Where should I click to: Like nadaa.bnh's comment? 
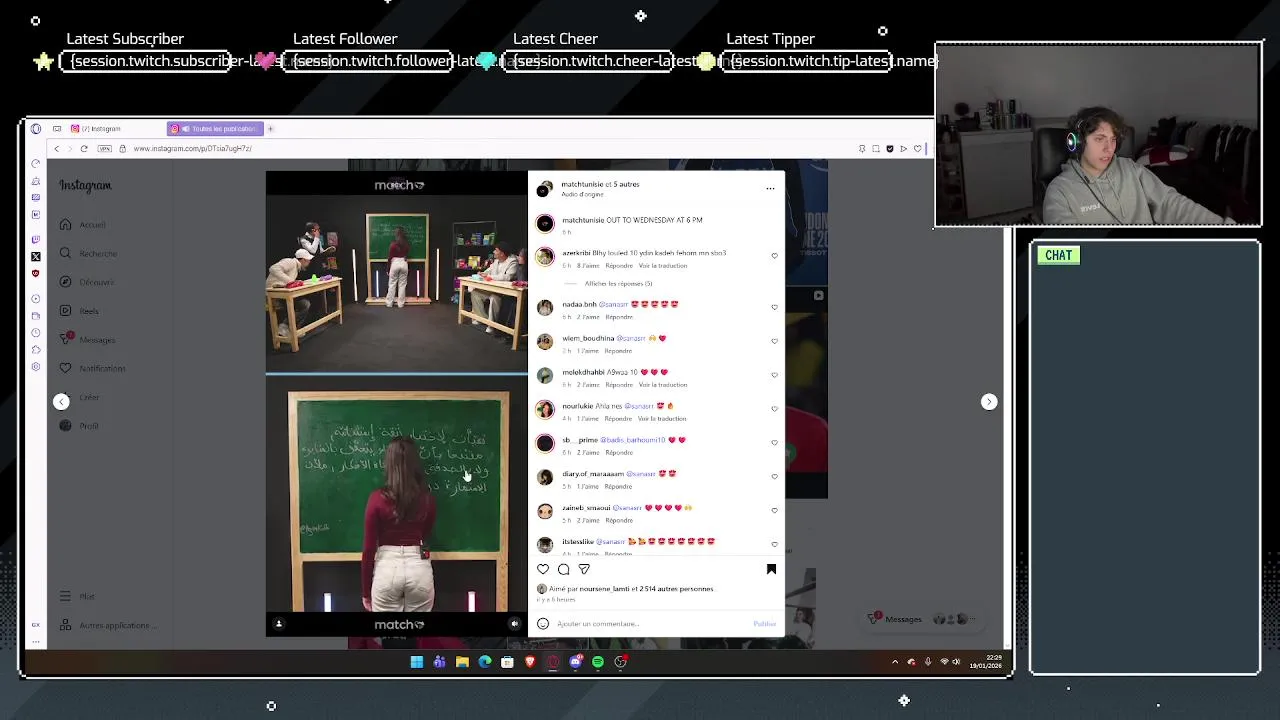(774, 307)
